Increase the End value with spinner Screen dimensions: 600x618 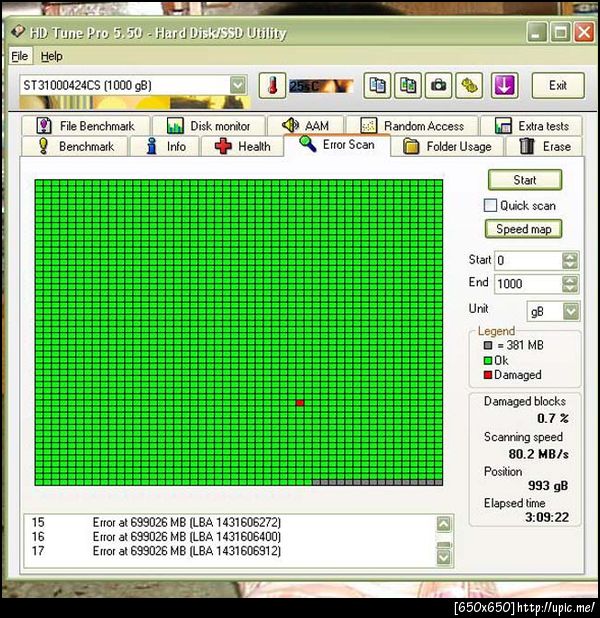pos(570,280)
